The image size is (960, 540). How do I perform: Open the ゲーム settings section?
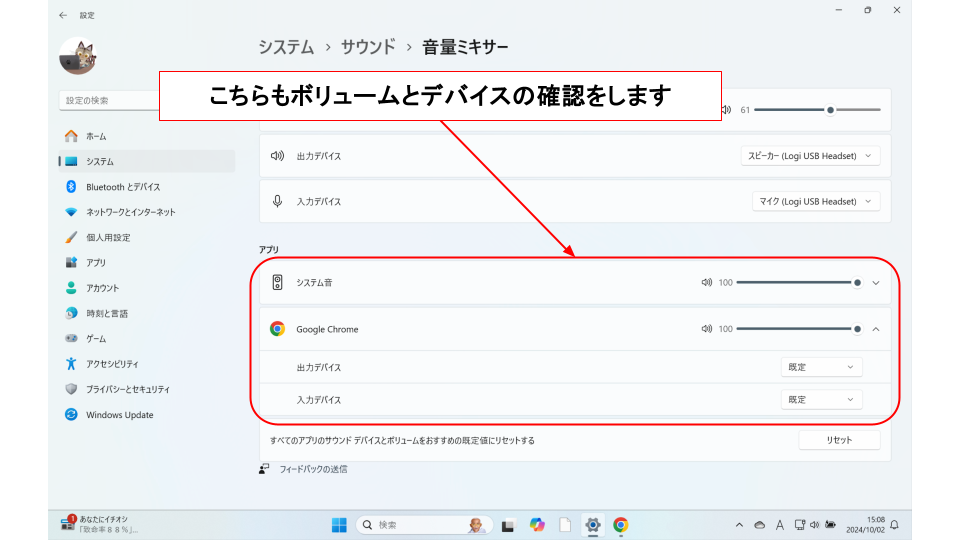pos(96,339)
